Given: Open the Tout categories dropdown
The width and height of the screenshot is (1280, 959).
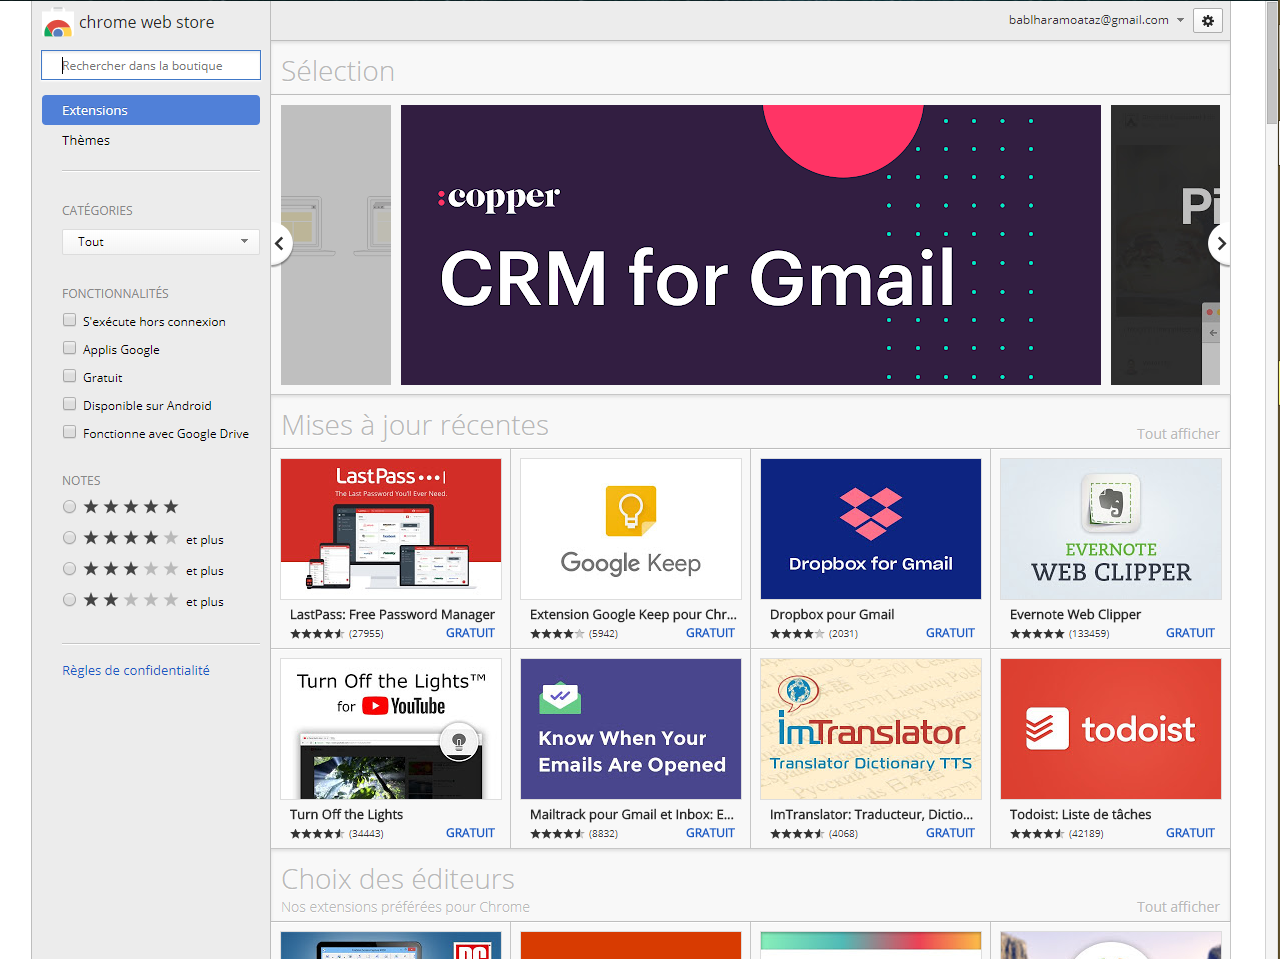Looking at the screenshot, I should (161, 242).
